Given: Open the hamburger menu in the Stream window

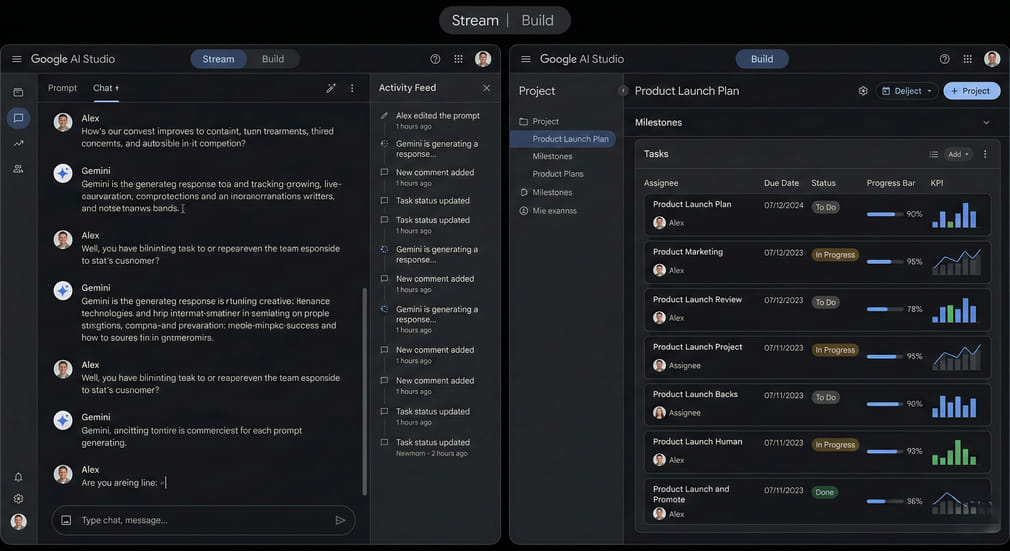Looking at the screenshot, I should point(17,59).
